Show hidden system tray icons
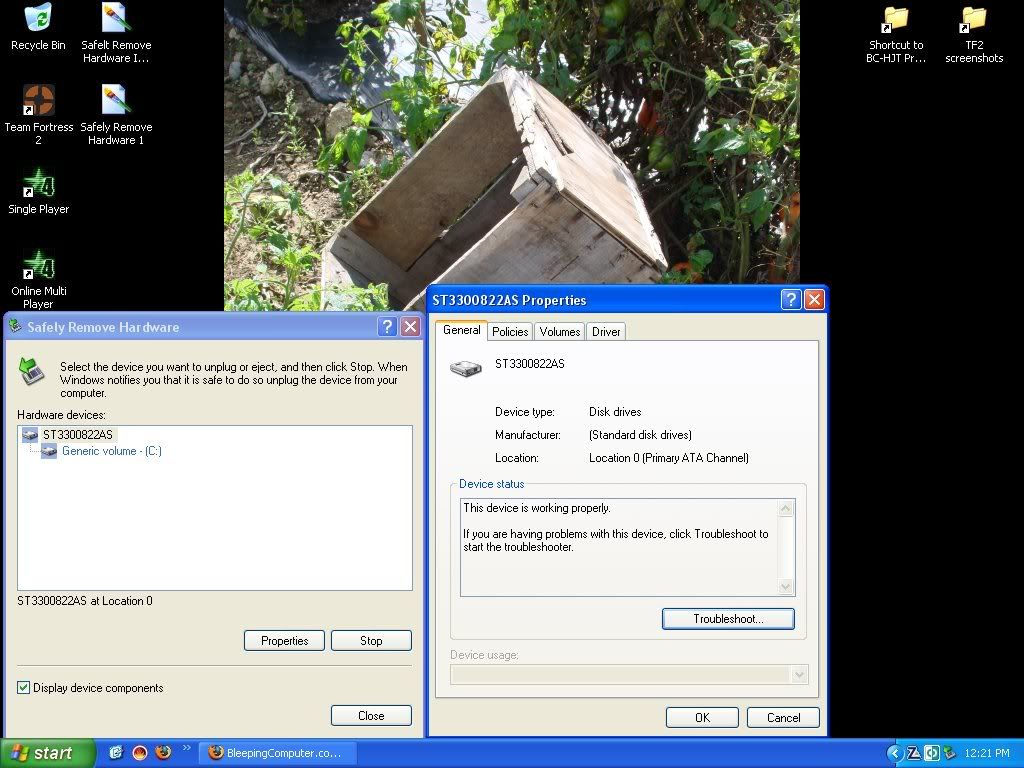The height and width of the screenshot is (768, 1024). (x=894, y=753)
